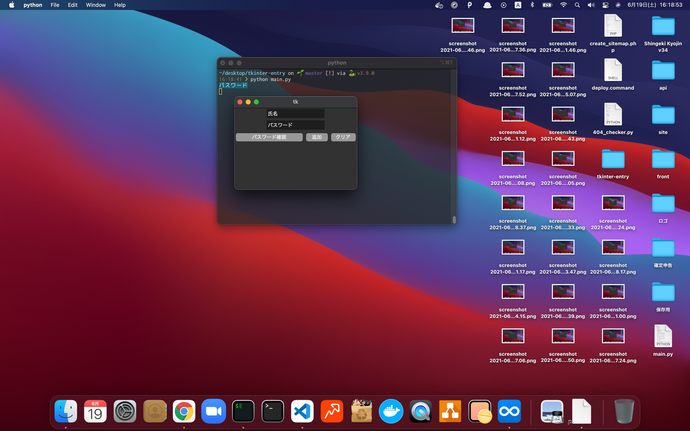Select the main.py file on the desktop
The width and height of the screenshot is (690, 431).
(663, 336)
